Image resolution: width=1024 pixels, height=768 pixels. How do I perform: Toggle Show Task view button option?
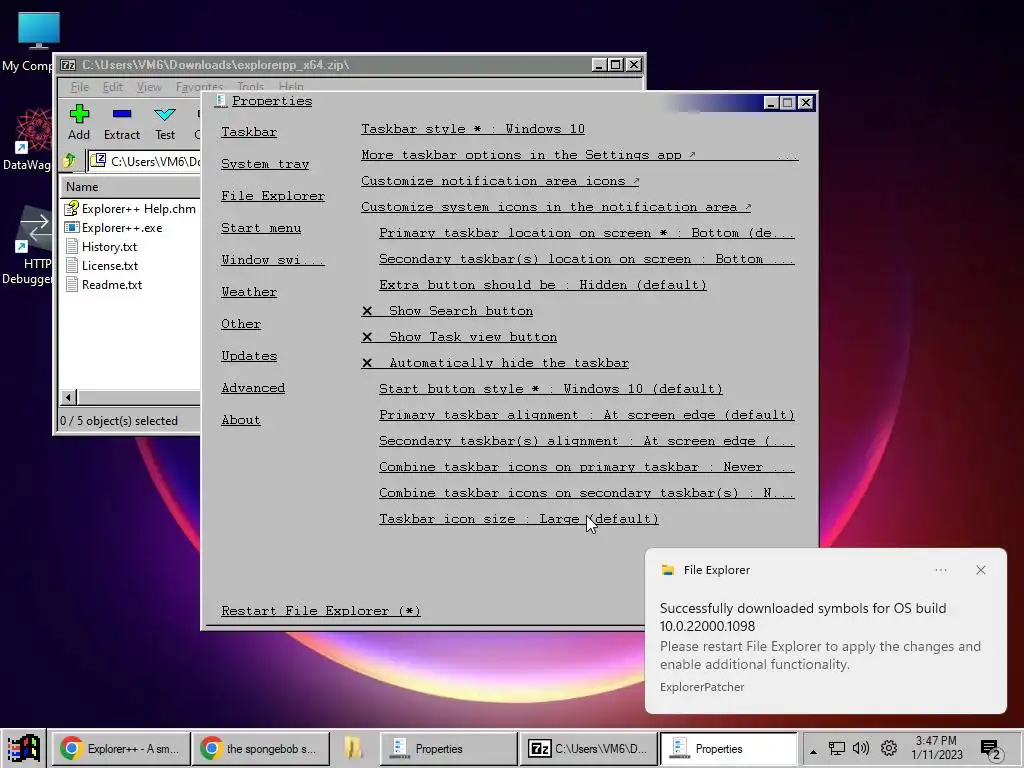click(459, 337)
